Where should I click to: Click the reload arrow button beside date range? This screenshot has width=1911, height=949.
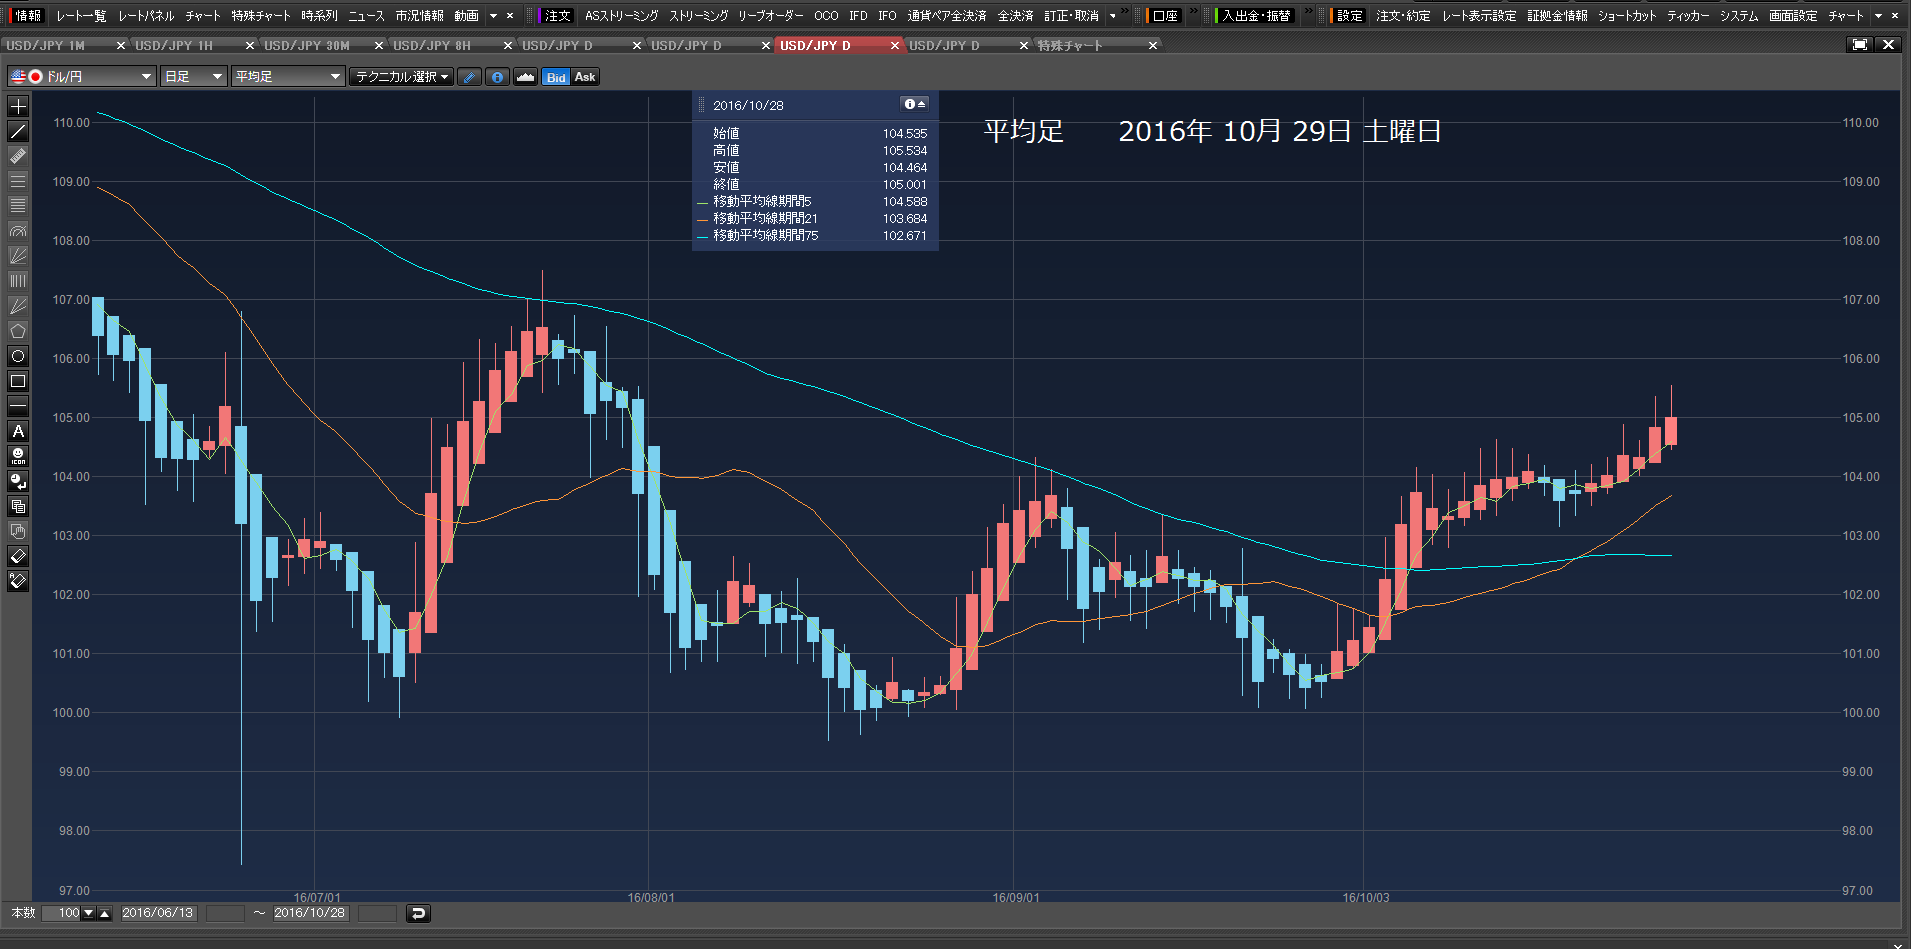(418, 913)
